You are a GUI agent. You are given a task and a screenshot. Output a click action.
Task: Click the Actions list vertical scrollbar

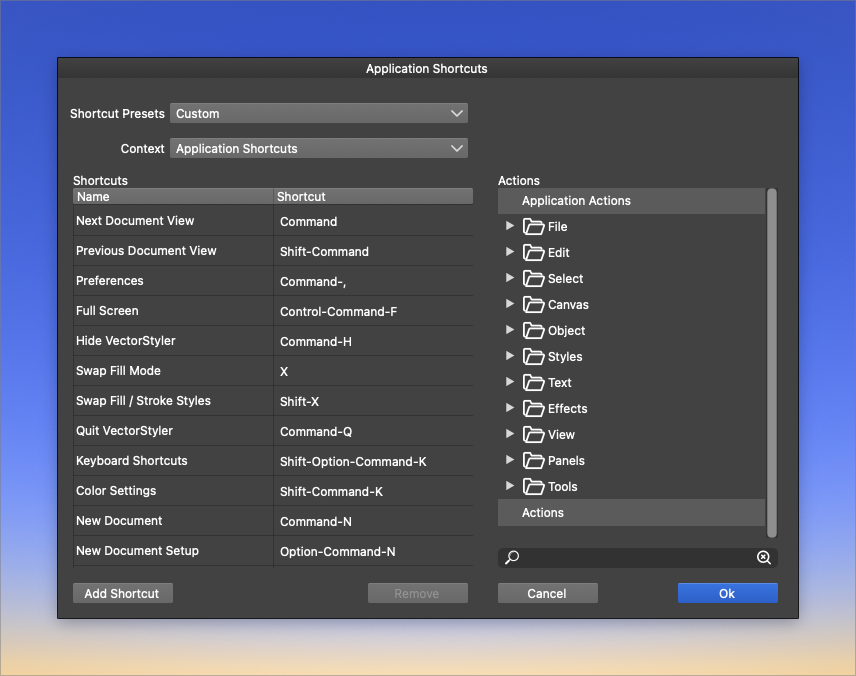tap(772, 360)
